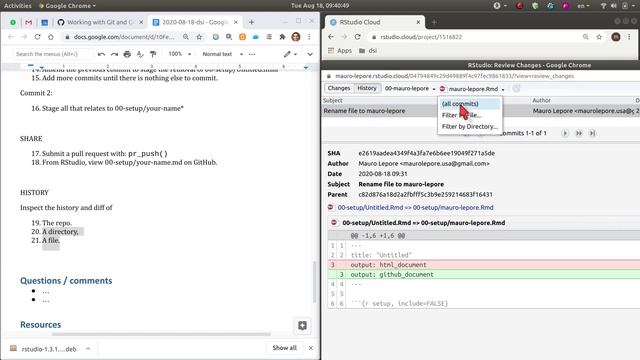The image size is (640, 360).
Task: Open the mauro-lepore.Rmd file filter dropdown
Action: 472,89
